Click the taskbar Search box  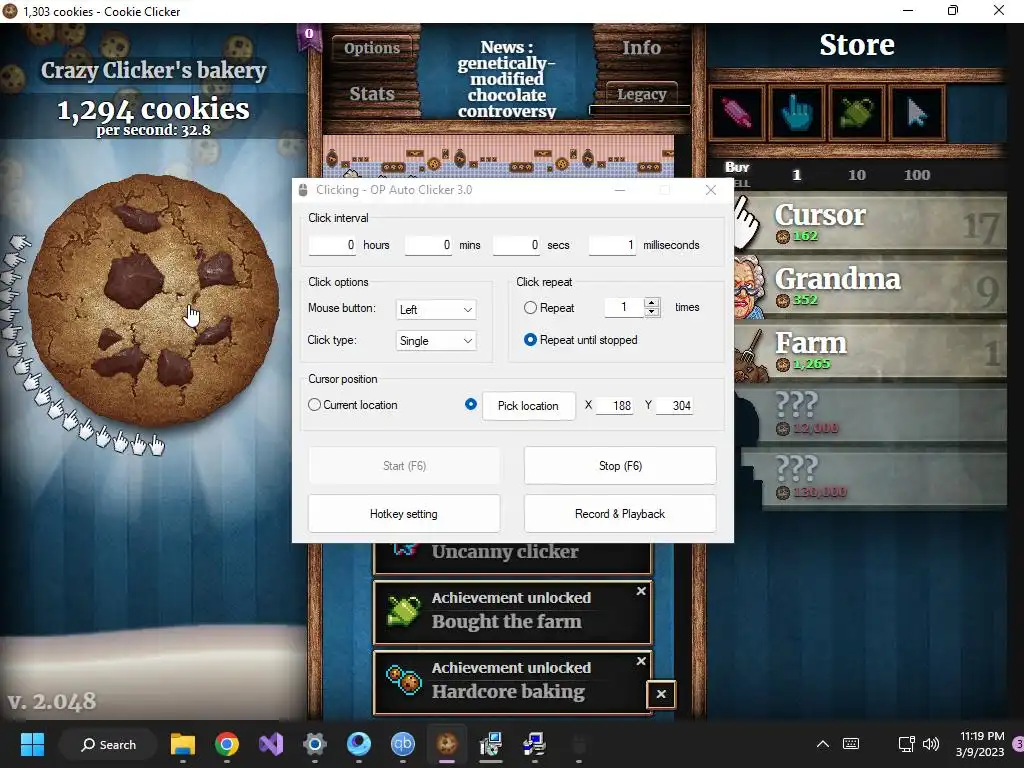coord(108,744)
